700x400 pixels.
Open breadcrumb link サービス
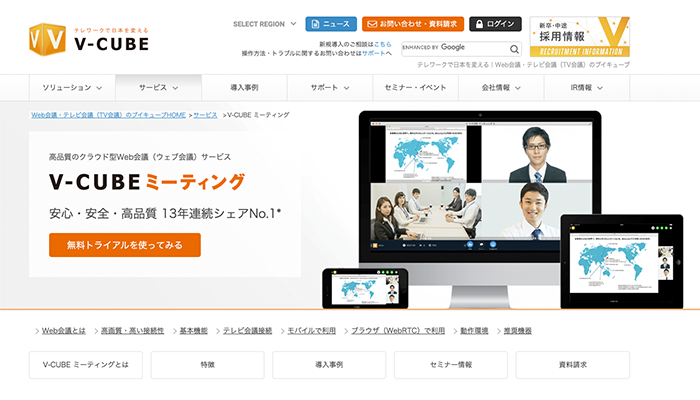[205, 115]
